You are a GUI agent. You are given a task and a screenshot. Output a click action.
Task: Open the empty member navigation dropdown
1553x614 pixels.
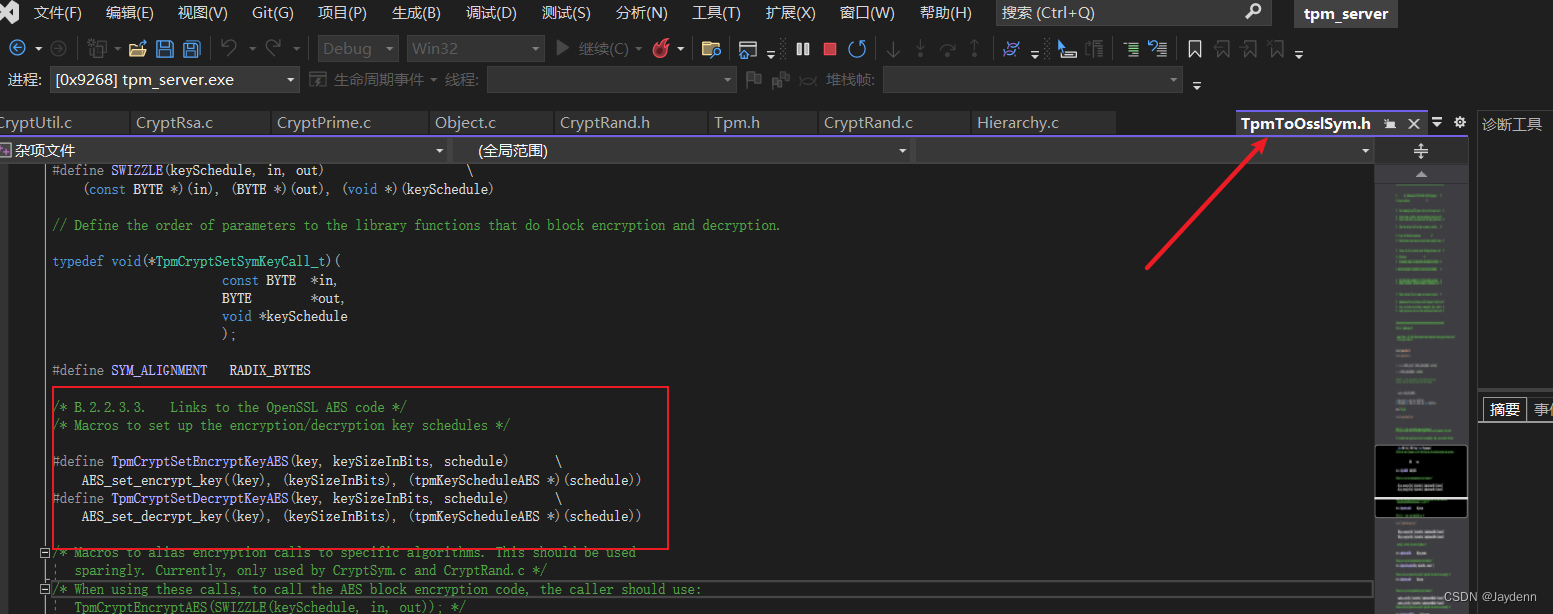click(x=1145, y=151)
